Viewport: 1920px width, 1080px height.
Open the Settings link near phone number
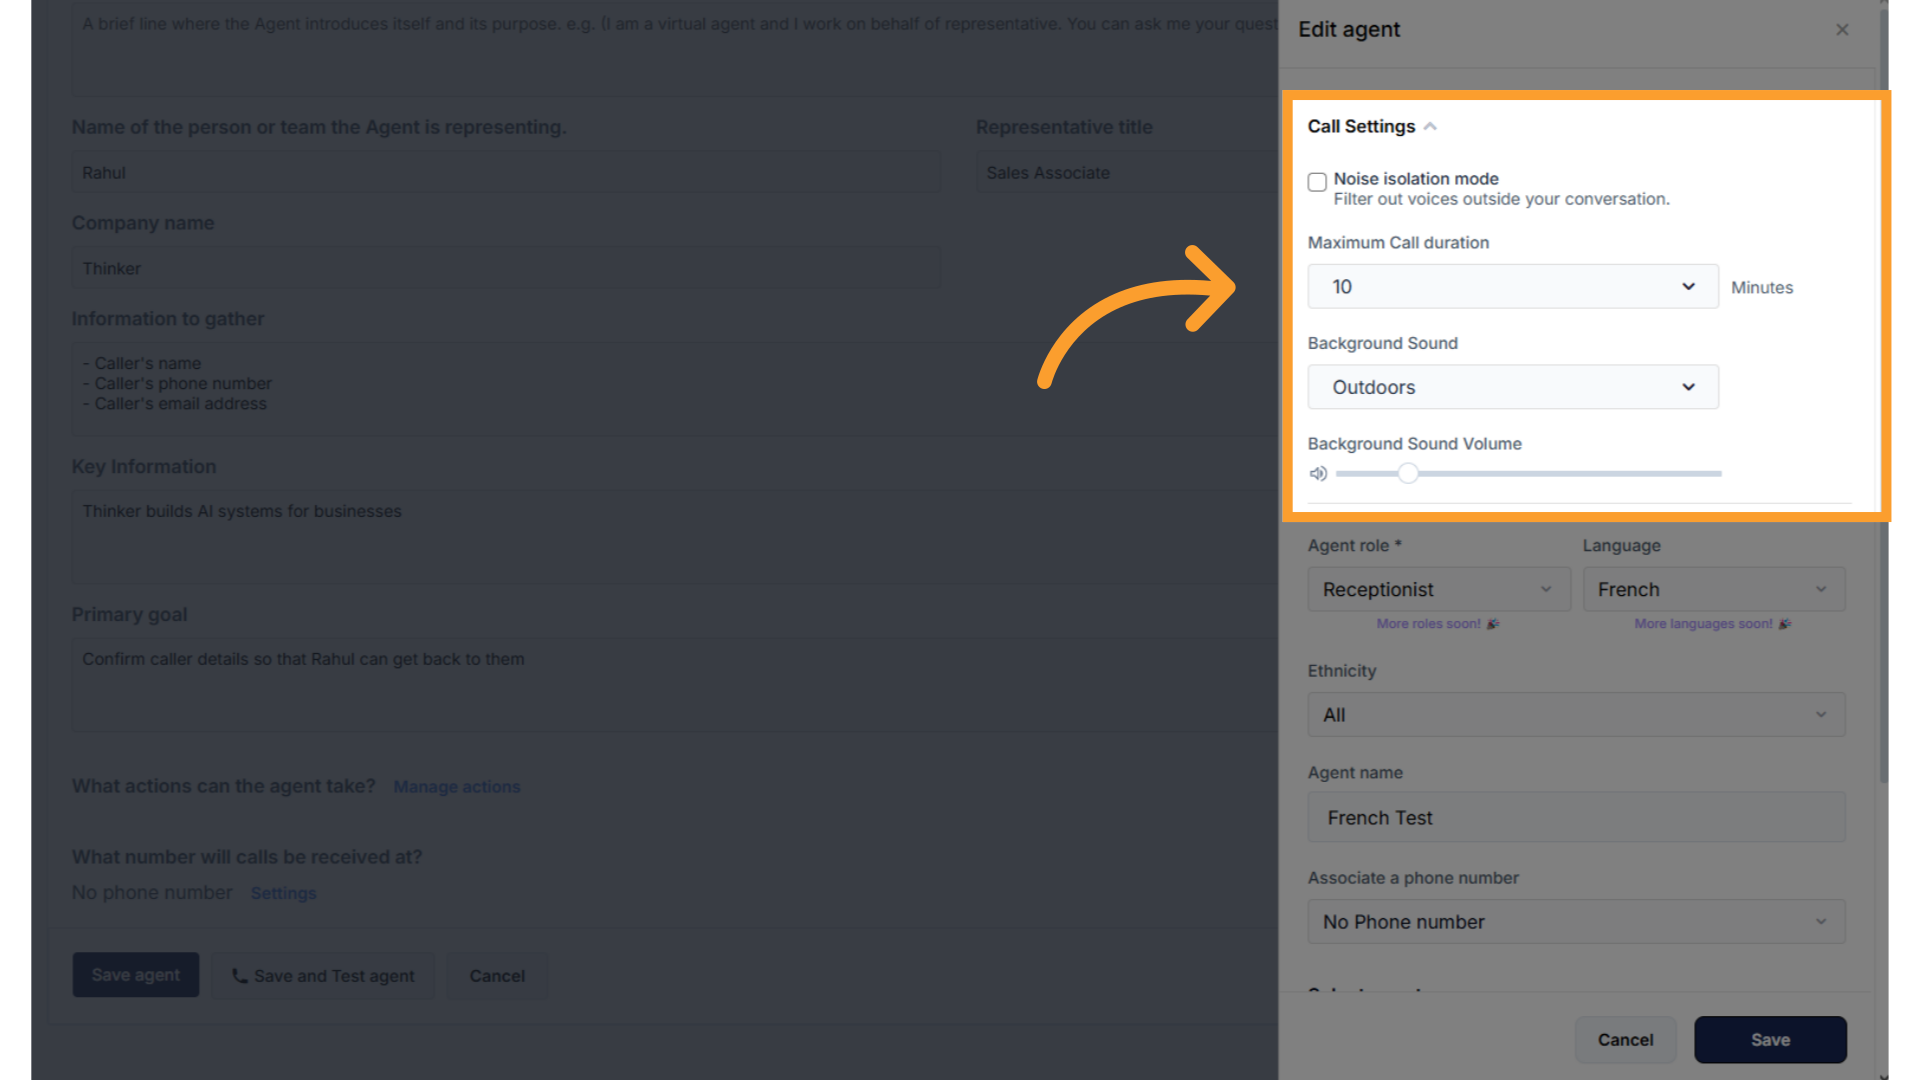click(283, 893)
